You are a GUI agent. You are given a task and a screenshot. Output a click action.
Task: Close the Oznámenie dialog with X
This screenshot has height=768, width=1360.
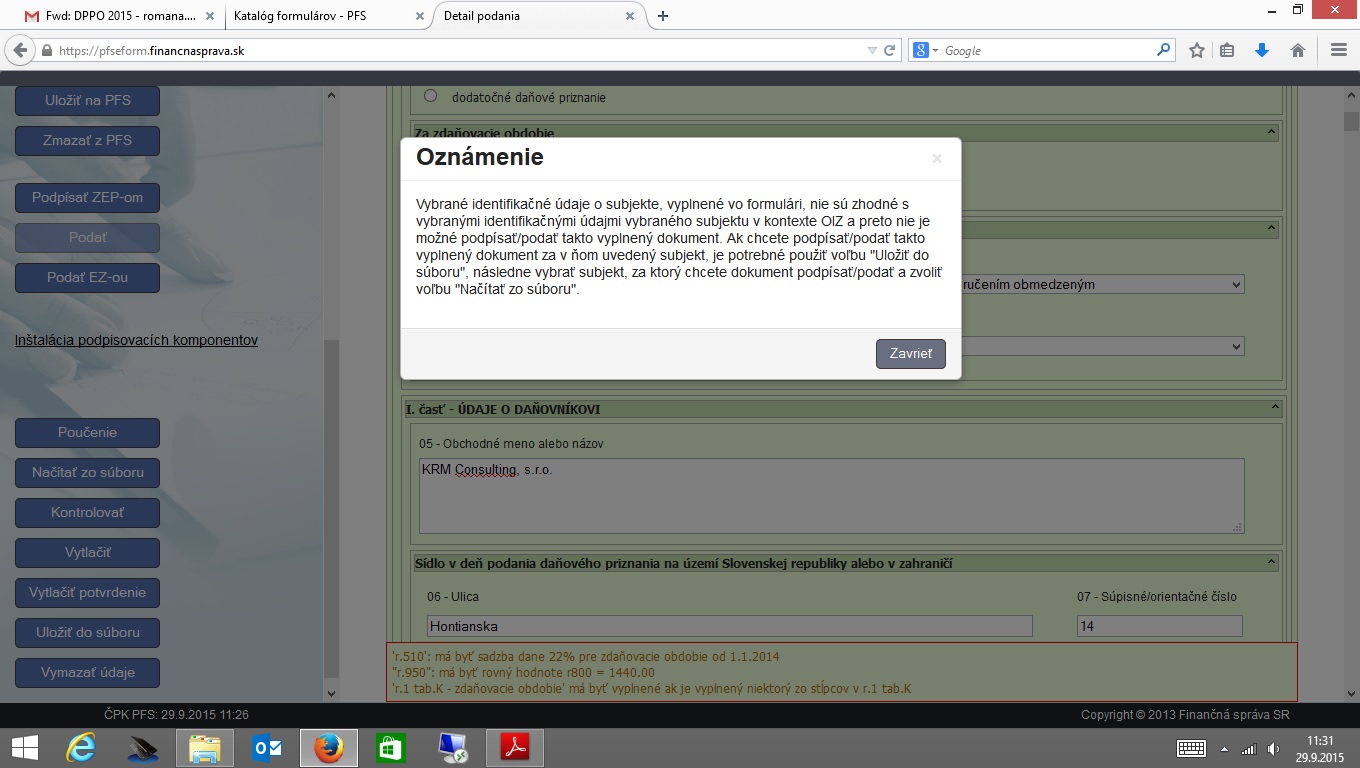[937, 158]
